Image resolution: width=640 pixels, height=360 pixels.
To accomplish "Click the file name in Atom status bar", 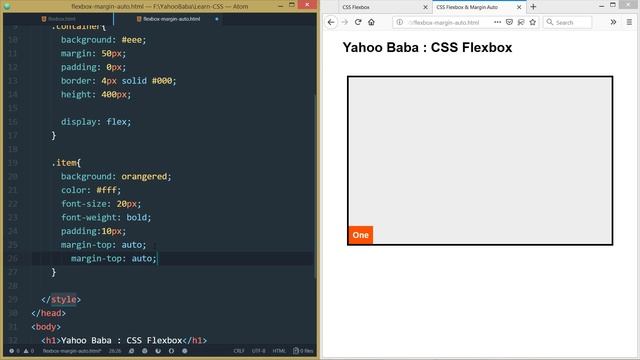I will (72, 351).
